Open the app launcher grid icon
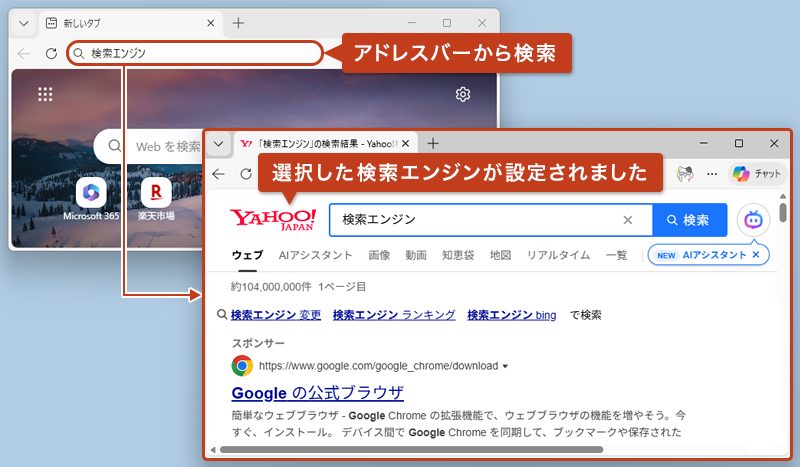Viewport: 800px width, 467px height. point(45,94)
